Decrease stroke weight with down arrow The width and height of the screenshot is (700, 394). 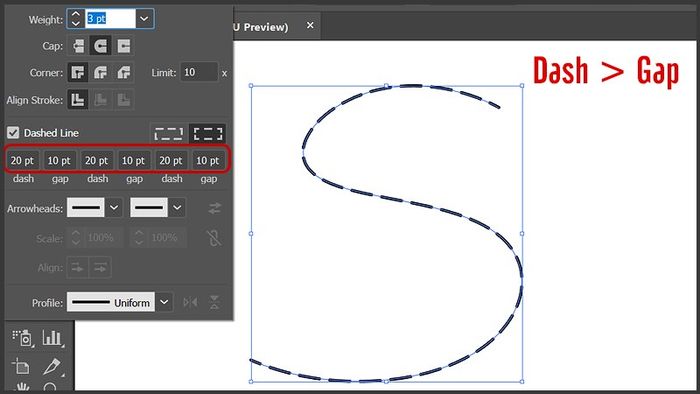76,23
